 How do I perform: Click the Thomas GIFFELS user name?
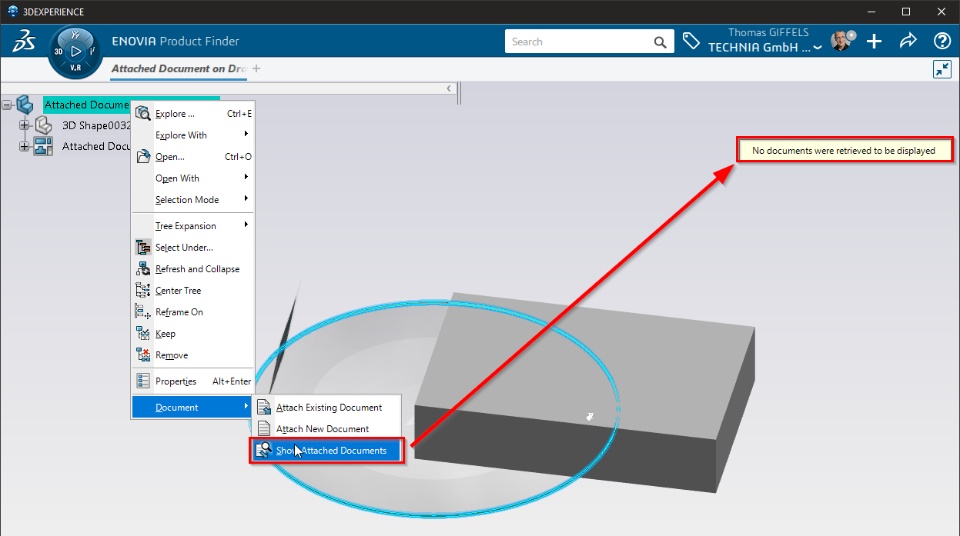pyautogui.click(x=768, y=32)
